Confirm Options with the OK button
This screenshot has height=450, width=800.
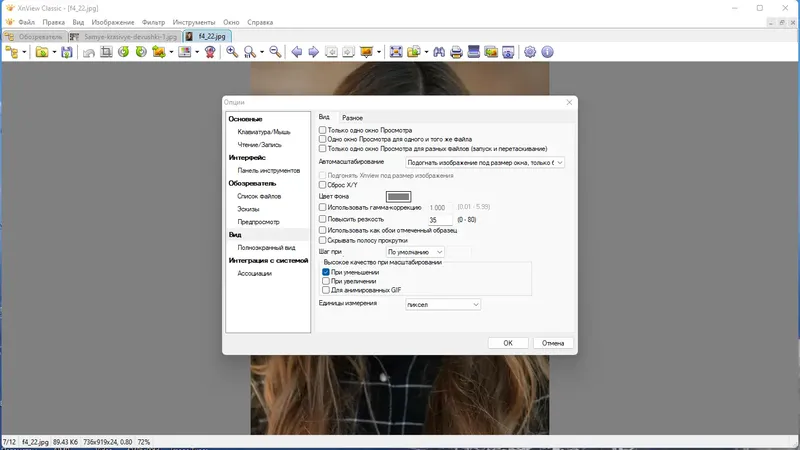point(508,343)
